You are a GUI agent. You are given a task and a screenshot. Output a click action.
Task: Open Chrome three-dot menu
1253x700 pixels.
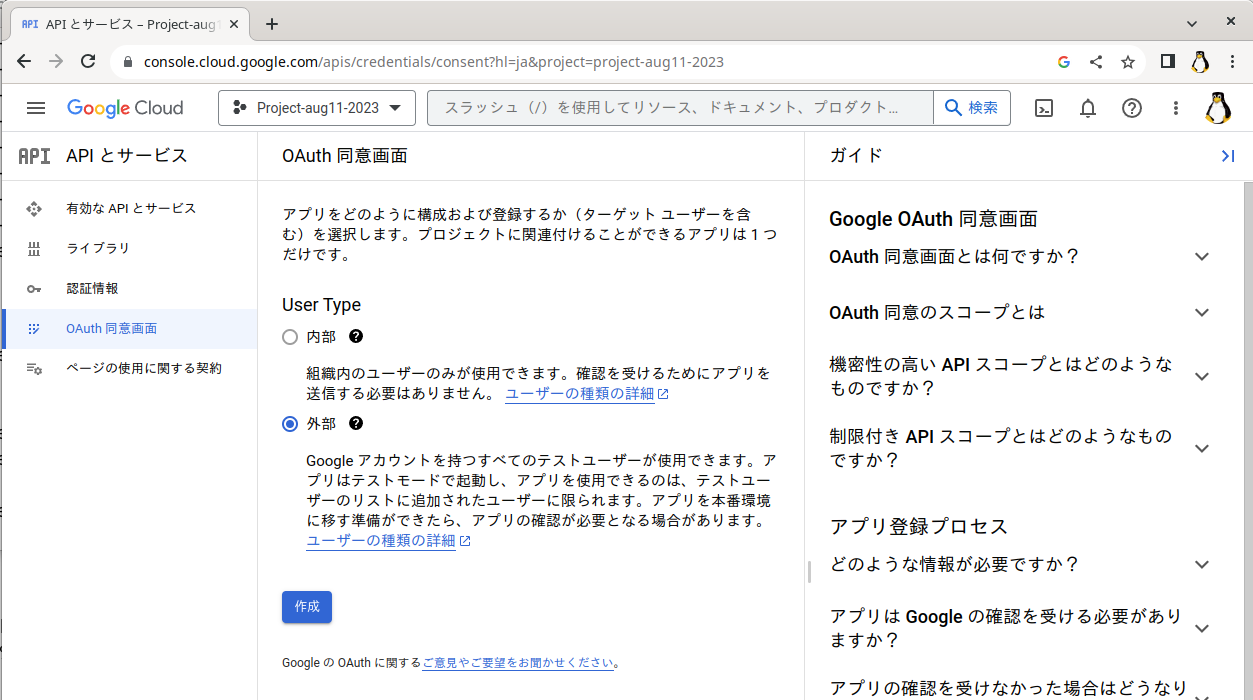[x=1232, y=62]
